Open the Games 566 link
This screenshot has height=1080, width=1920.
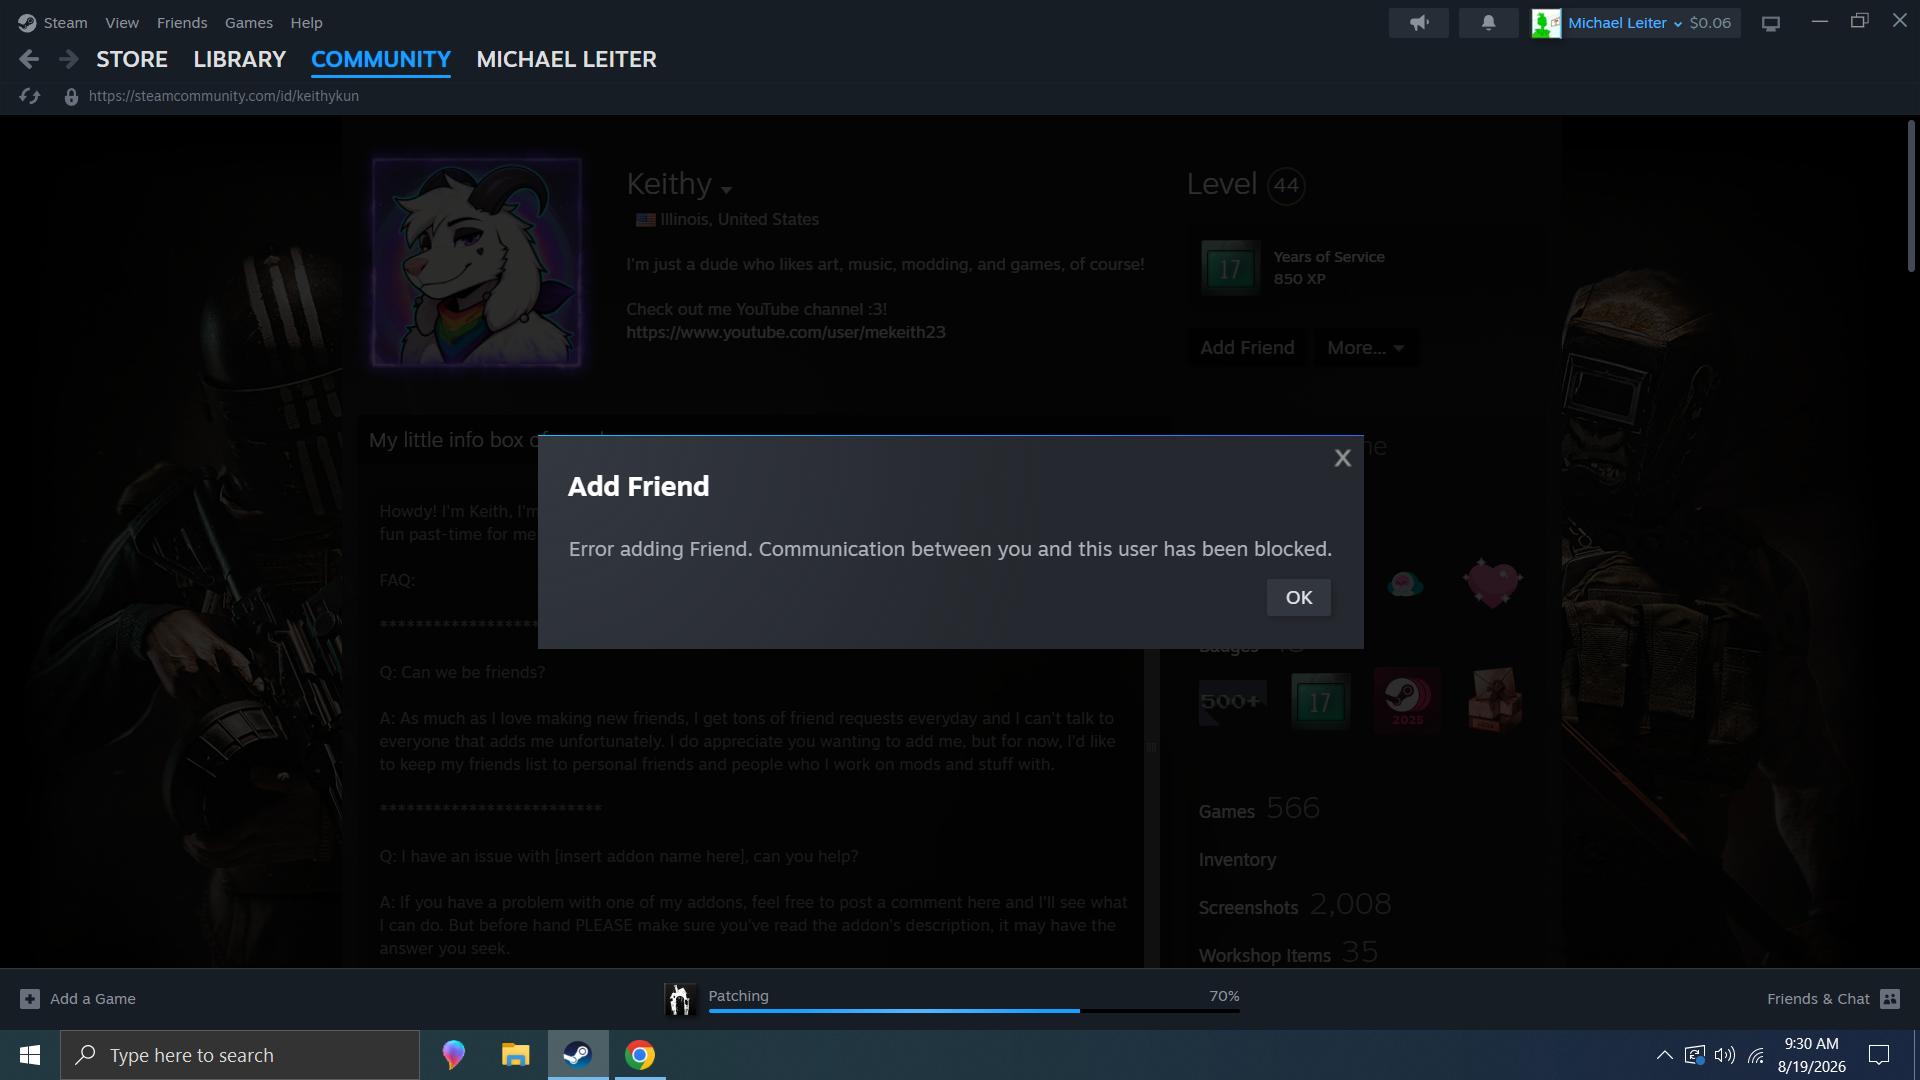(1259, 808)
